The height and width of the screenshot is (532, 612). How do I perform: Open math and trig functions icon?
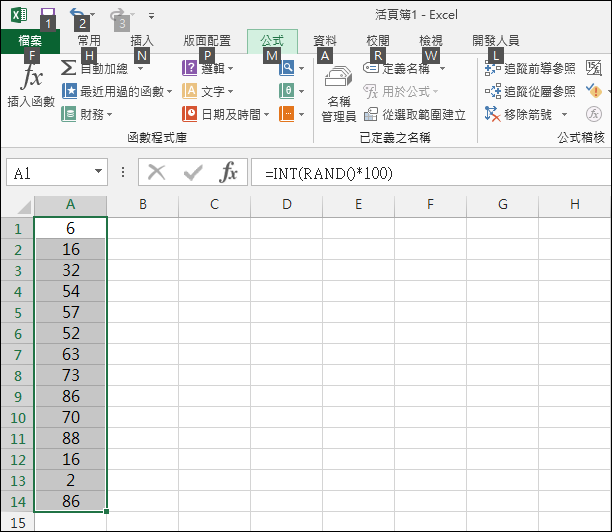coord(291,91)
